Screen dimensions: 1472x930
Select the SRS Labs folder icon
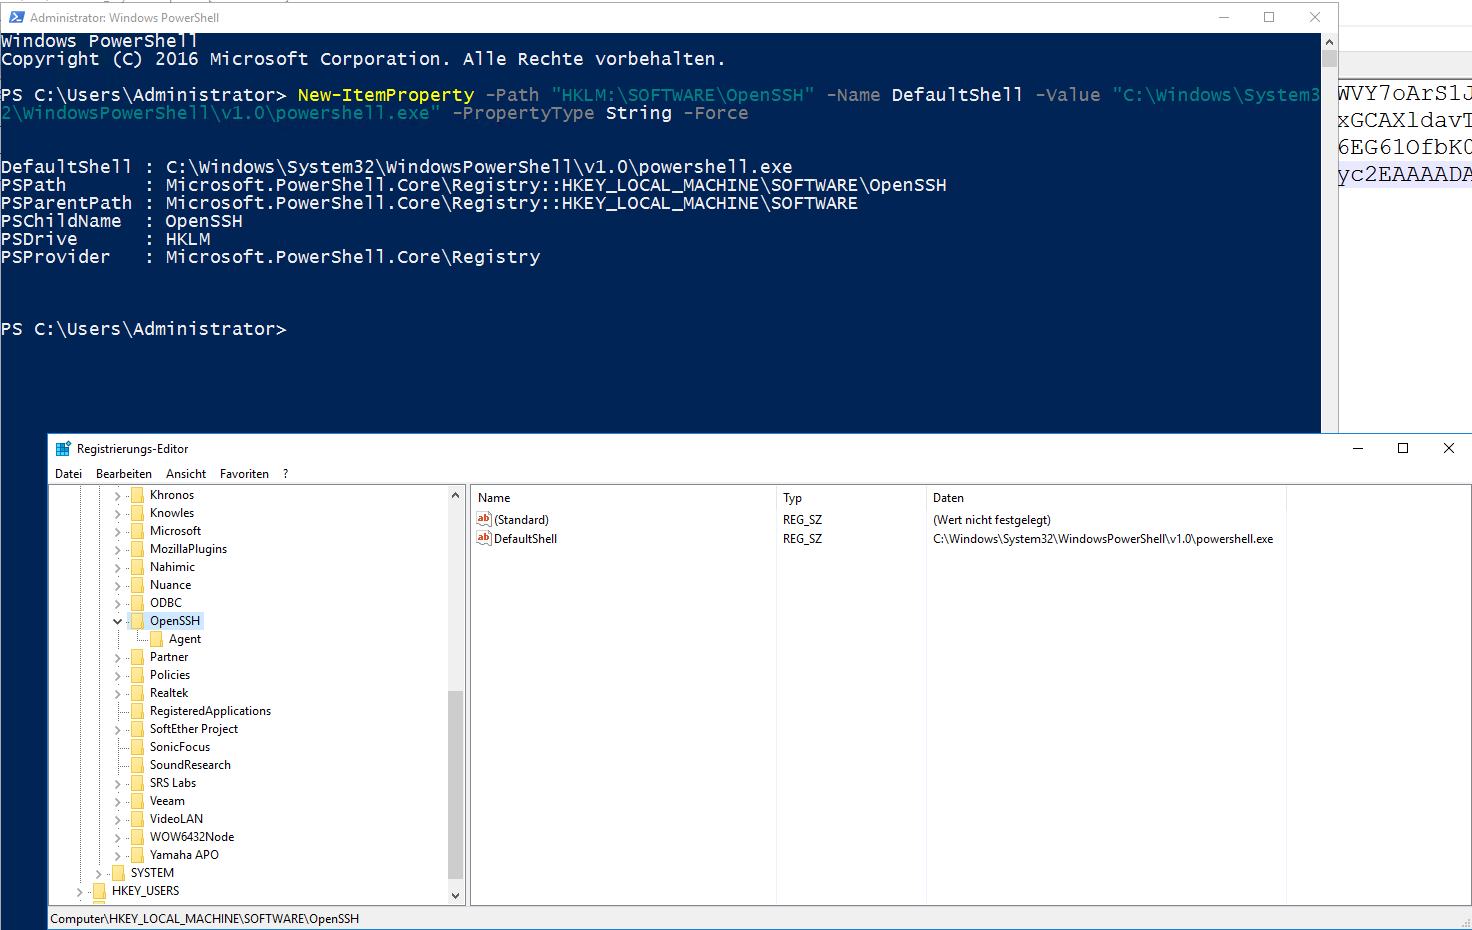[x=138, y=783]
